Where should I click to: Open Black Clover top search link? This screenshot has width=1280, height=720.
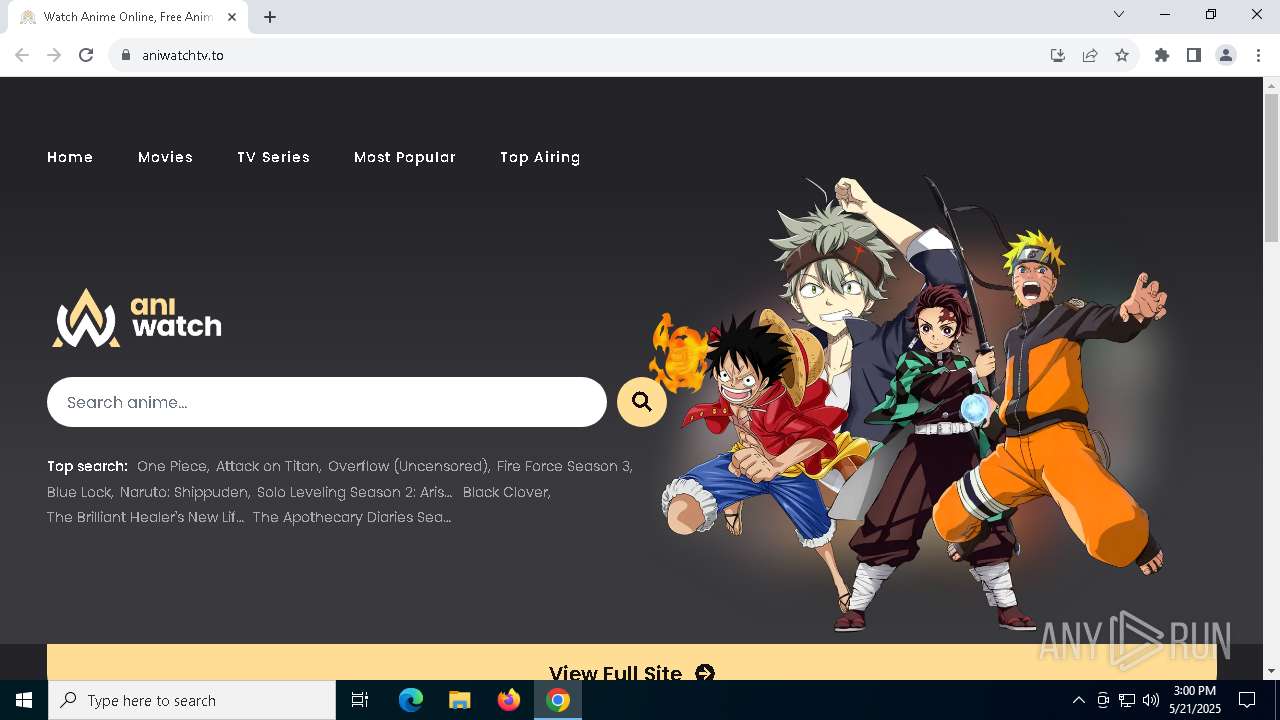pos(506,492)
